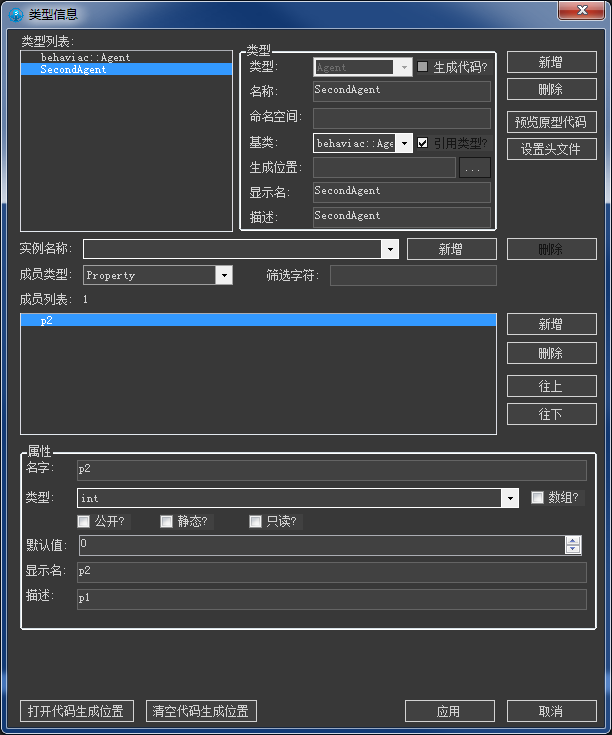The width and height of the screenshot is (612, 735).
Task: Move the member up with 往上
Action: 551,386
